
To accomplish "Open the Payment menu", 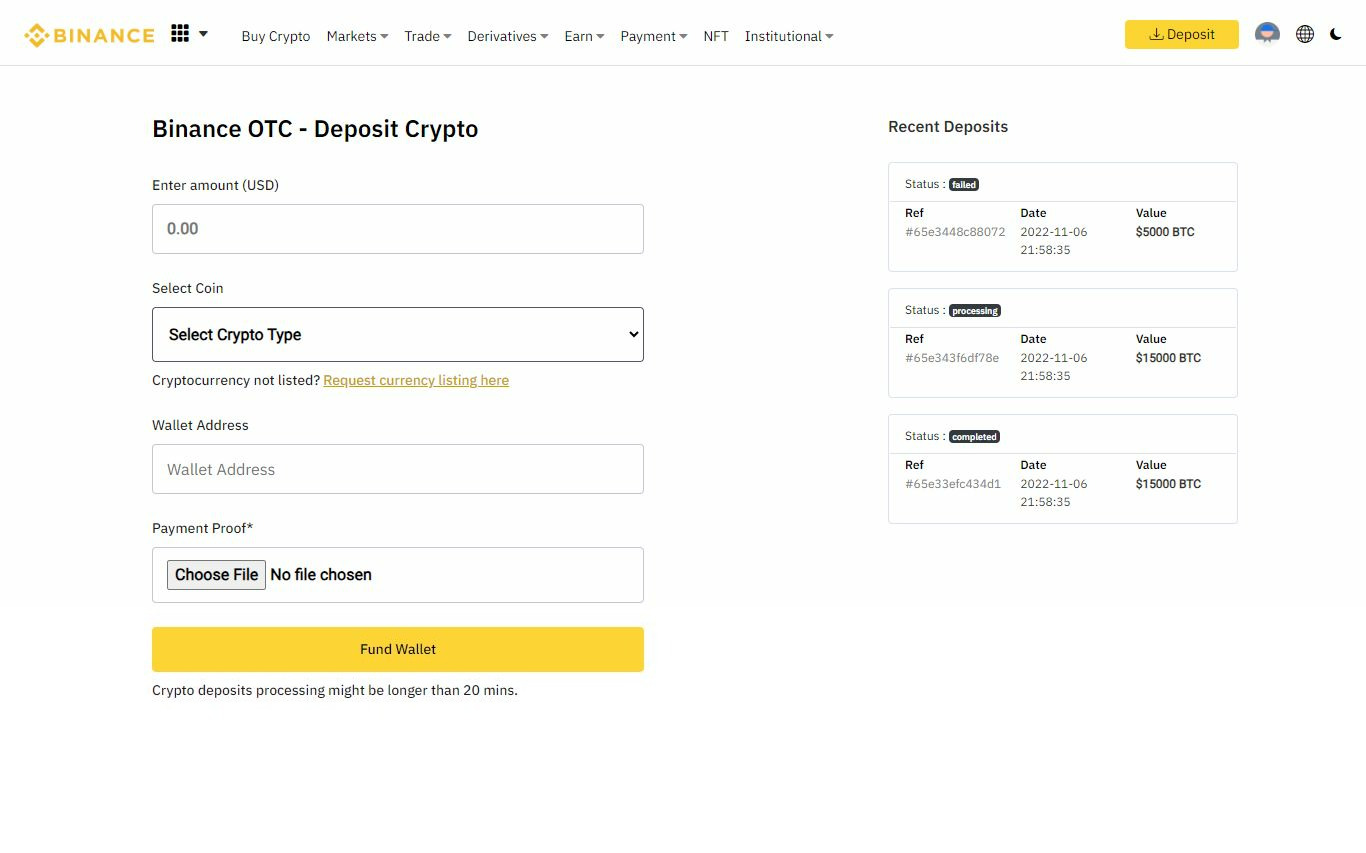I will tap(653, 36).
